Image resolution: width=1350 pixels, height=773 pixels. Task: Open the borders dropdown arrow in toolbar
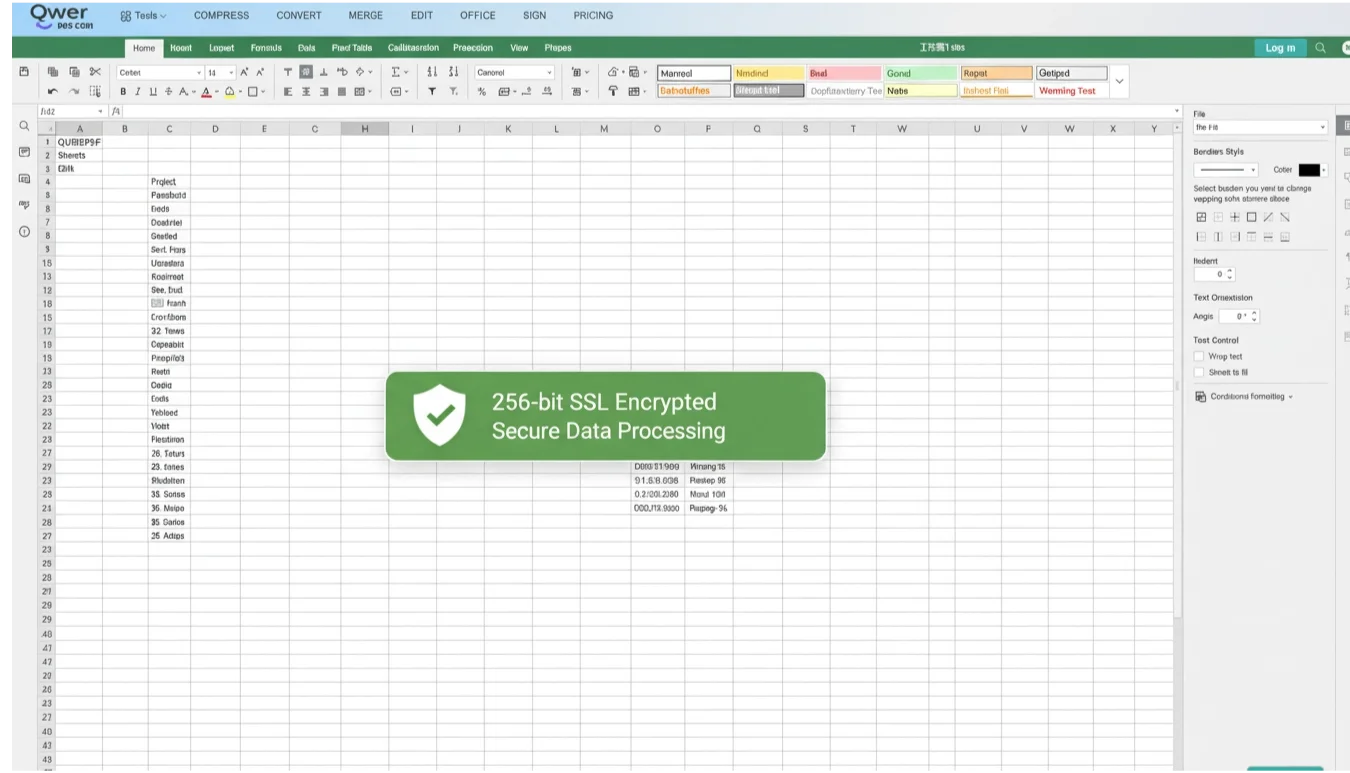point(264,91)
